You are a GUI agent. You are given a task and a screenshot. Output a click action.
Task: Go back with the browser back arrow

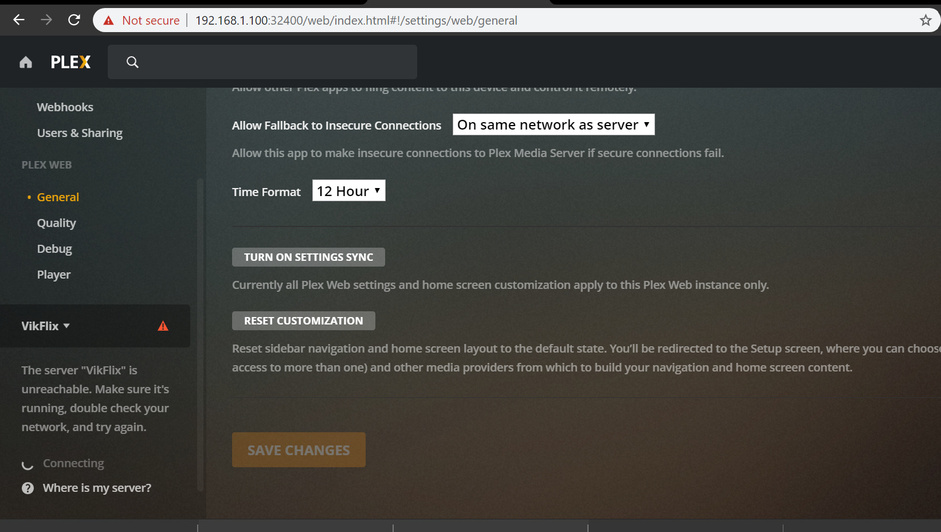click(x=19, y=20)
